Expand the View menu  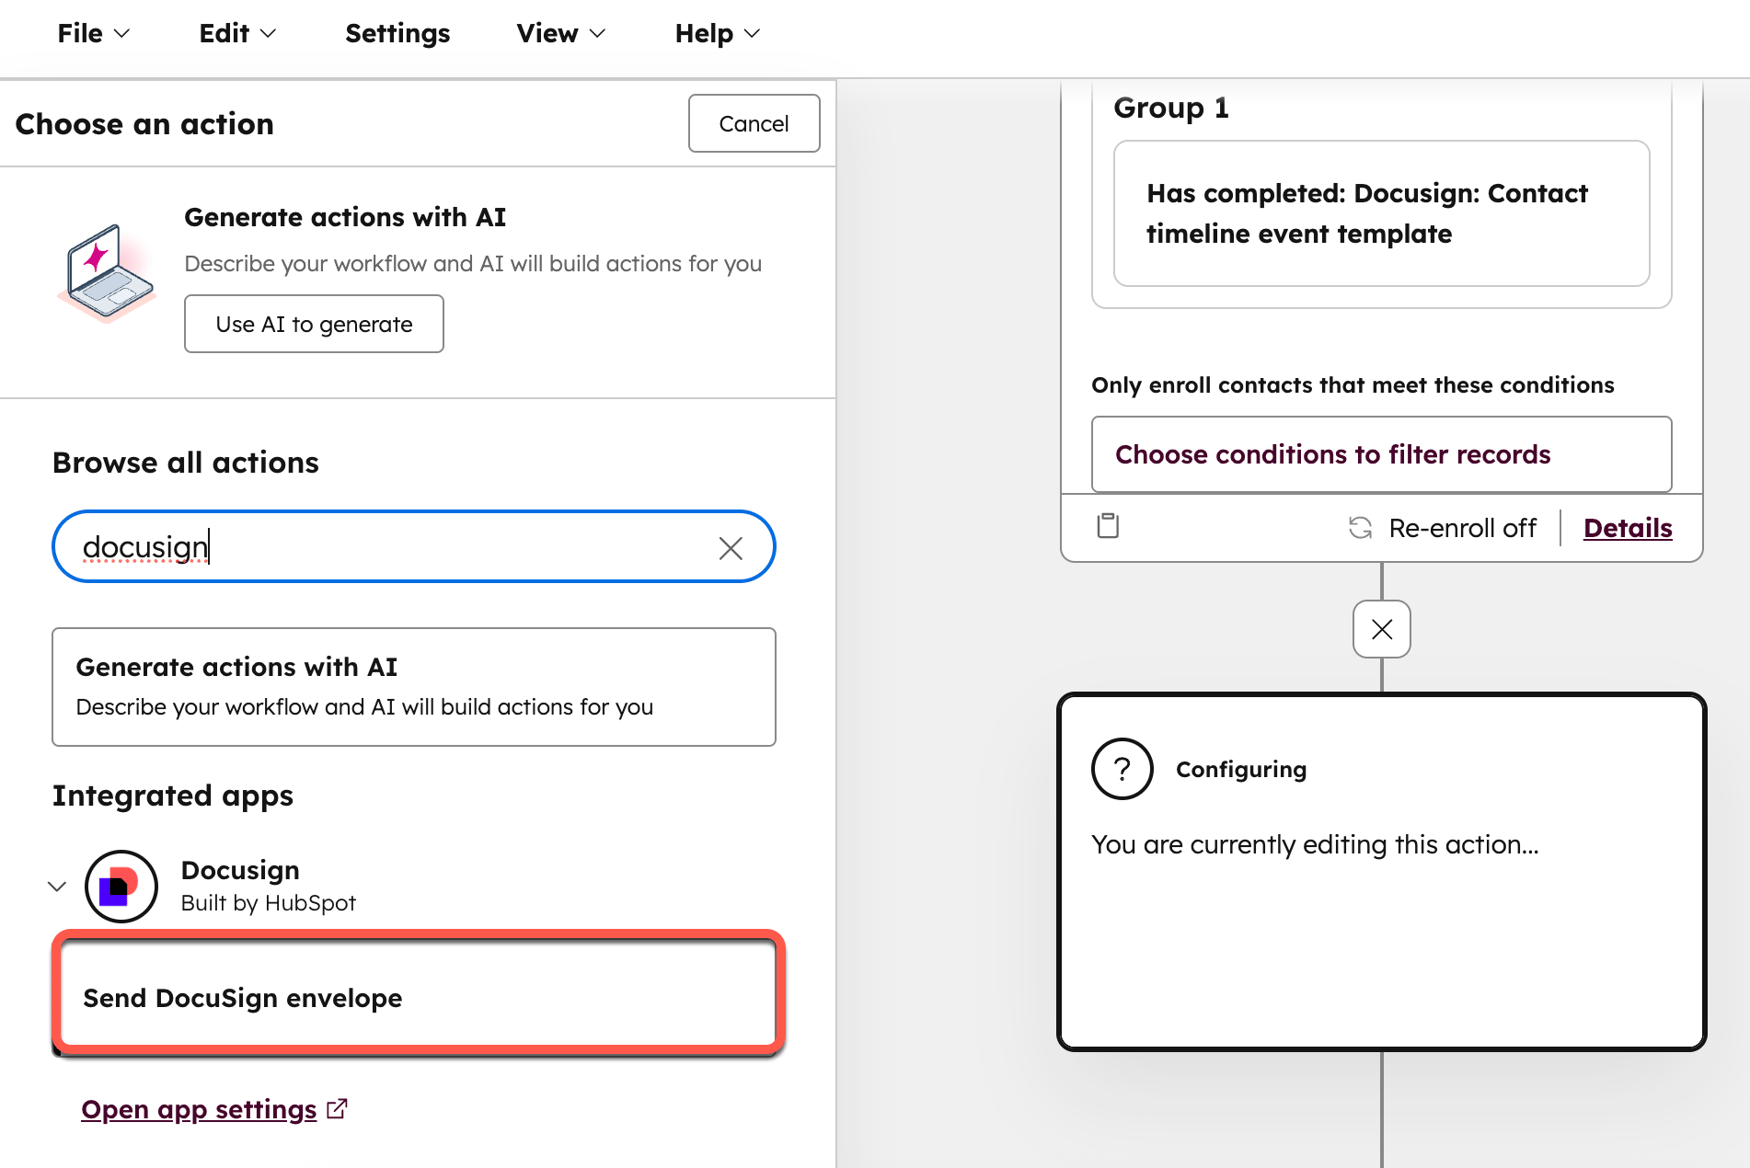click(559, 33)
